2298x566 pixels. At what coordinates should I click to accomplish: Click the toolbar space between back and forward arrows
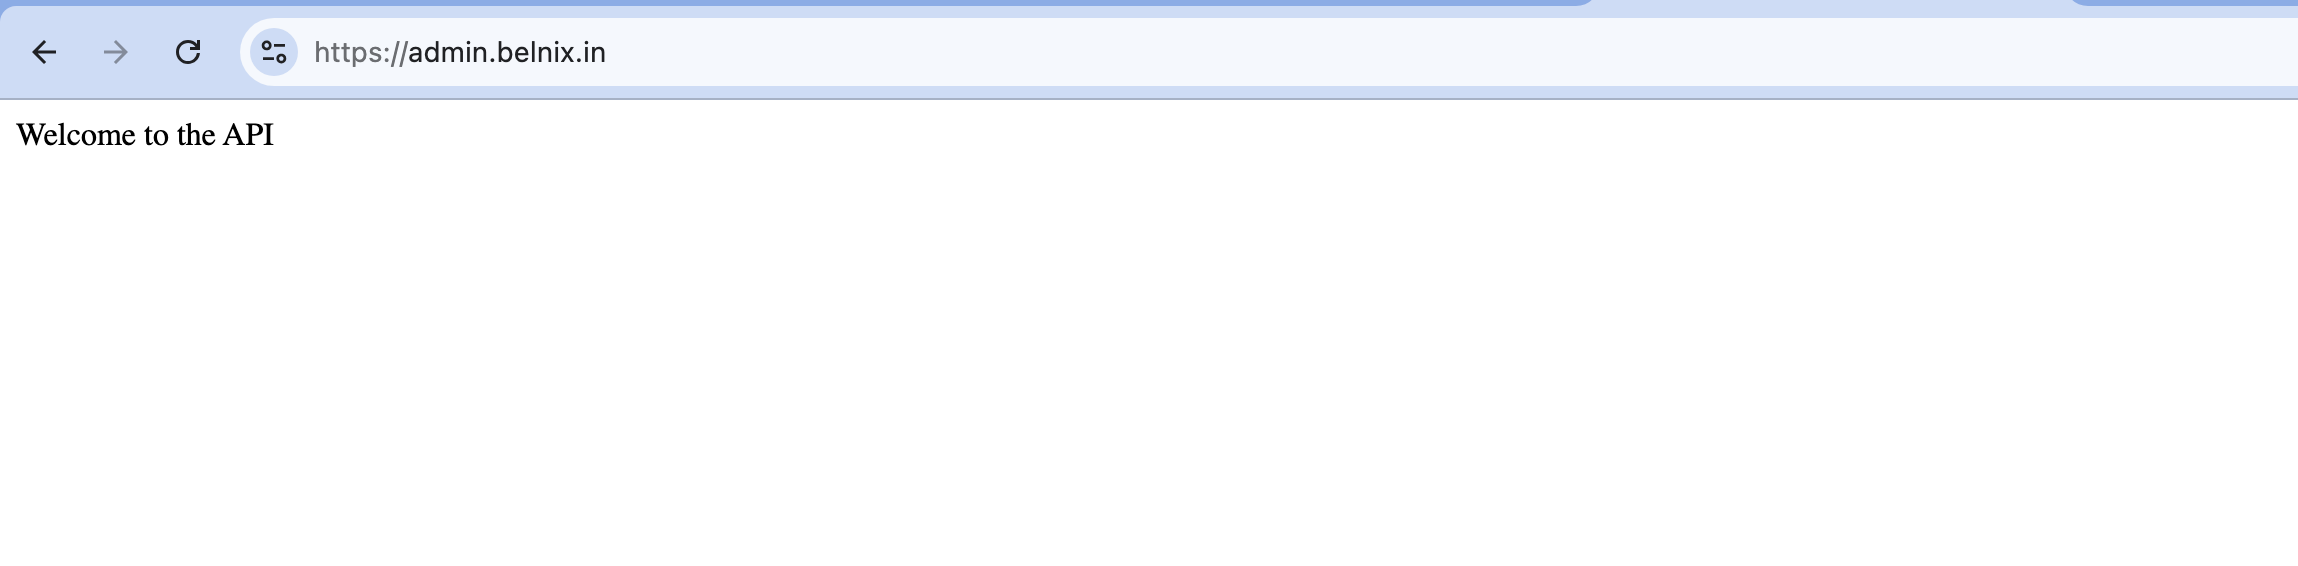point(80,52)
